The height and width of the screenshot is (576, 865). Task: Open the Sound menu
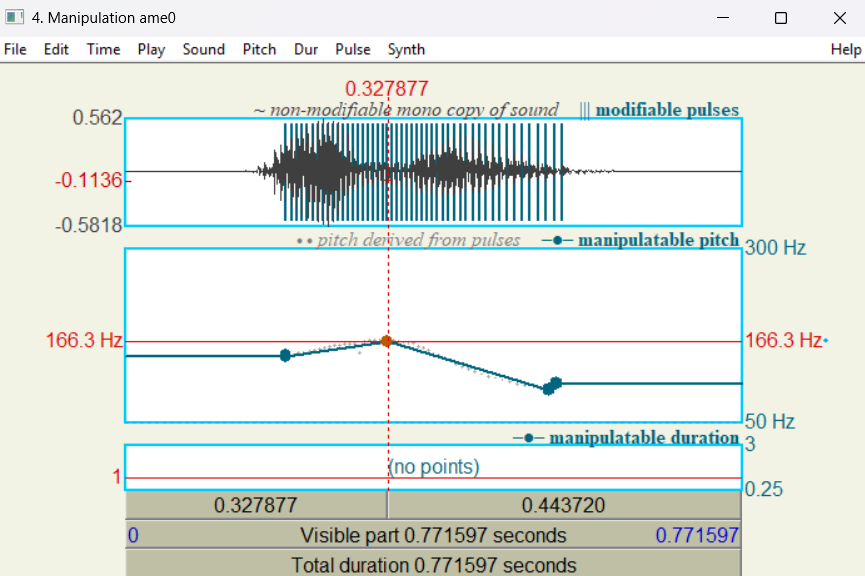pos(204,50)
